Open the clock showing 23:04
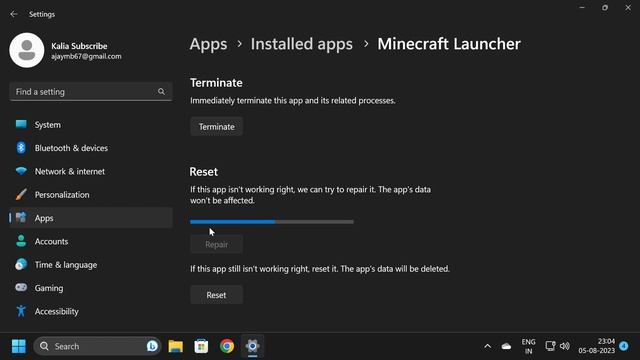Screen dimensions: 640x360 596,346
